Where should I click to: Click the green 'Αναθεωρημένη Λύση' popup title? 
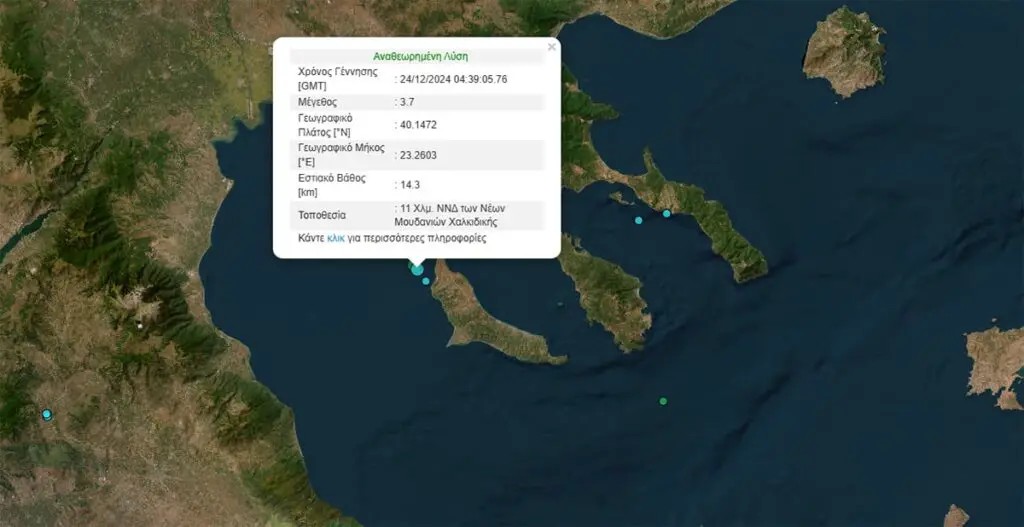tap(420, 56)
